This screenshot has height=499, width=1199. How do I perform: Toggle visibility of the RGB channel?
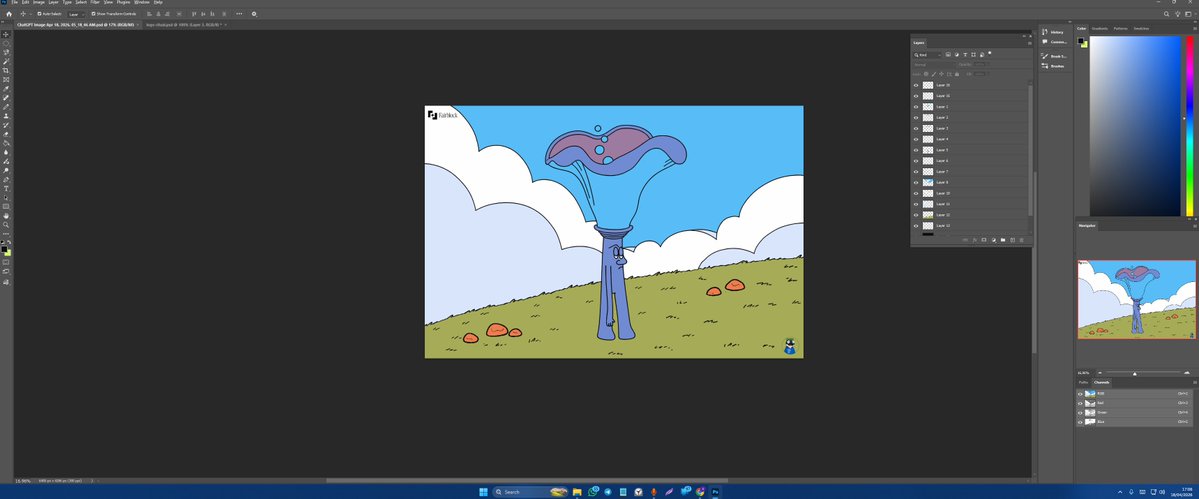(1080, 394)
